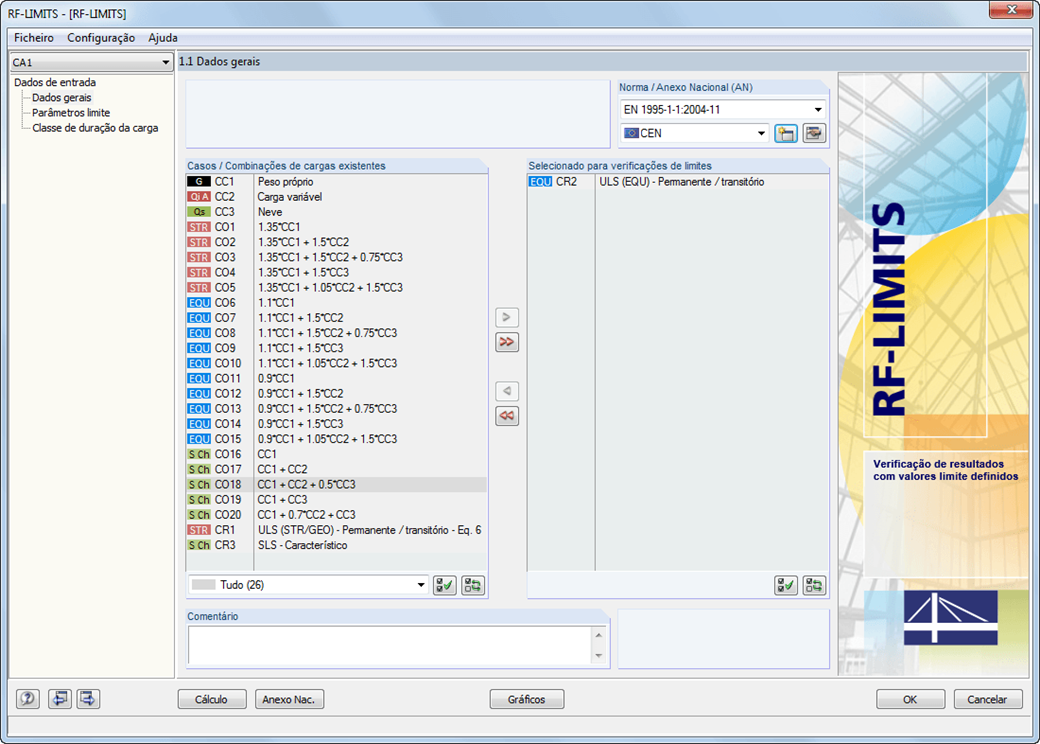
Task: Select CO5 row in load list
Action: (336, 288)
